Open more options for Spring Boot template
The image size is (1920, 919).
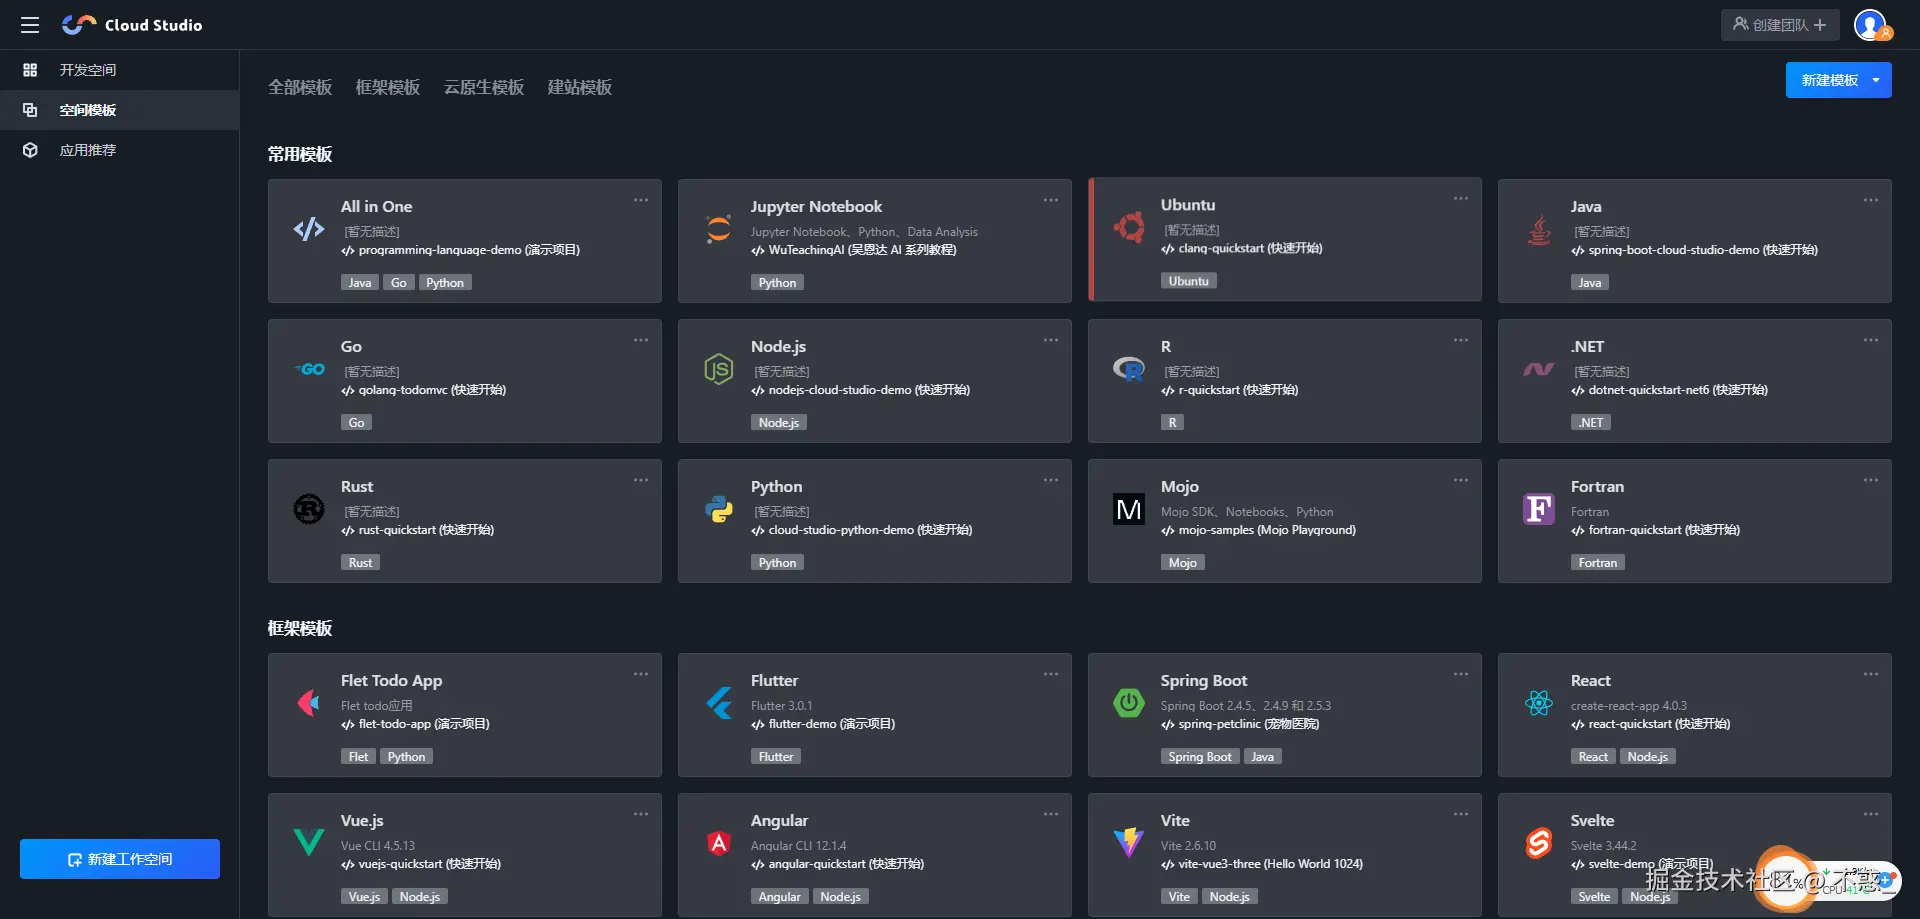(1461, 674)
